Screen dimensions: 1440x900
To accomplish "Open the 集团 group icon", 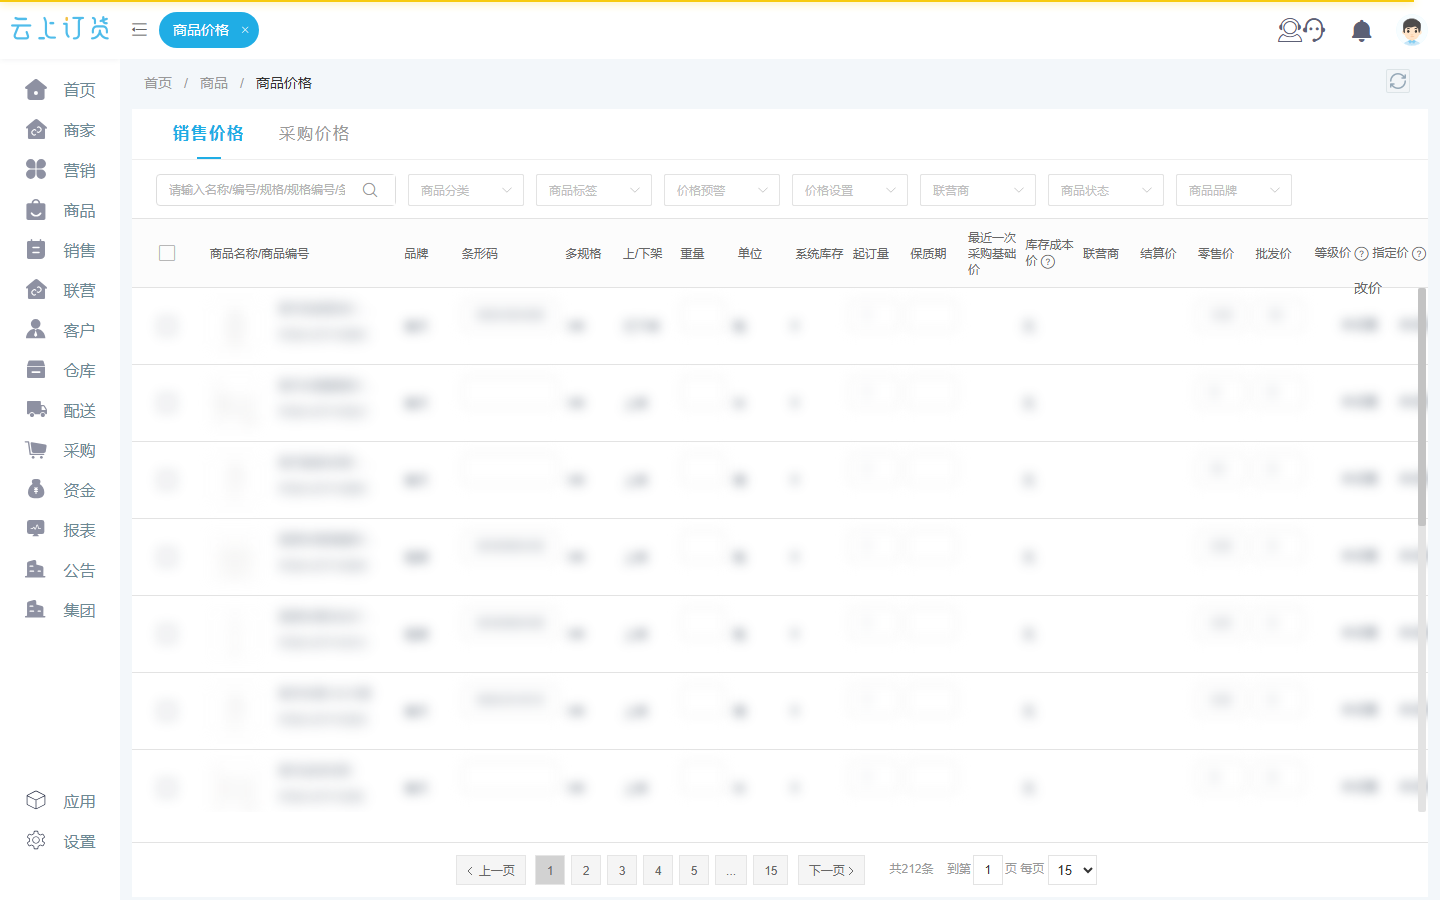I will pyautogui.click(x=36, y=610).
